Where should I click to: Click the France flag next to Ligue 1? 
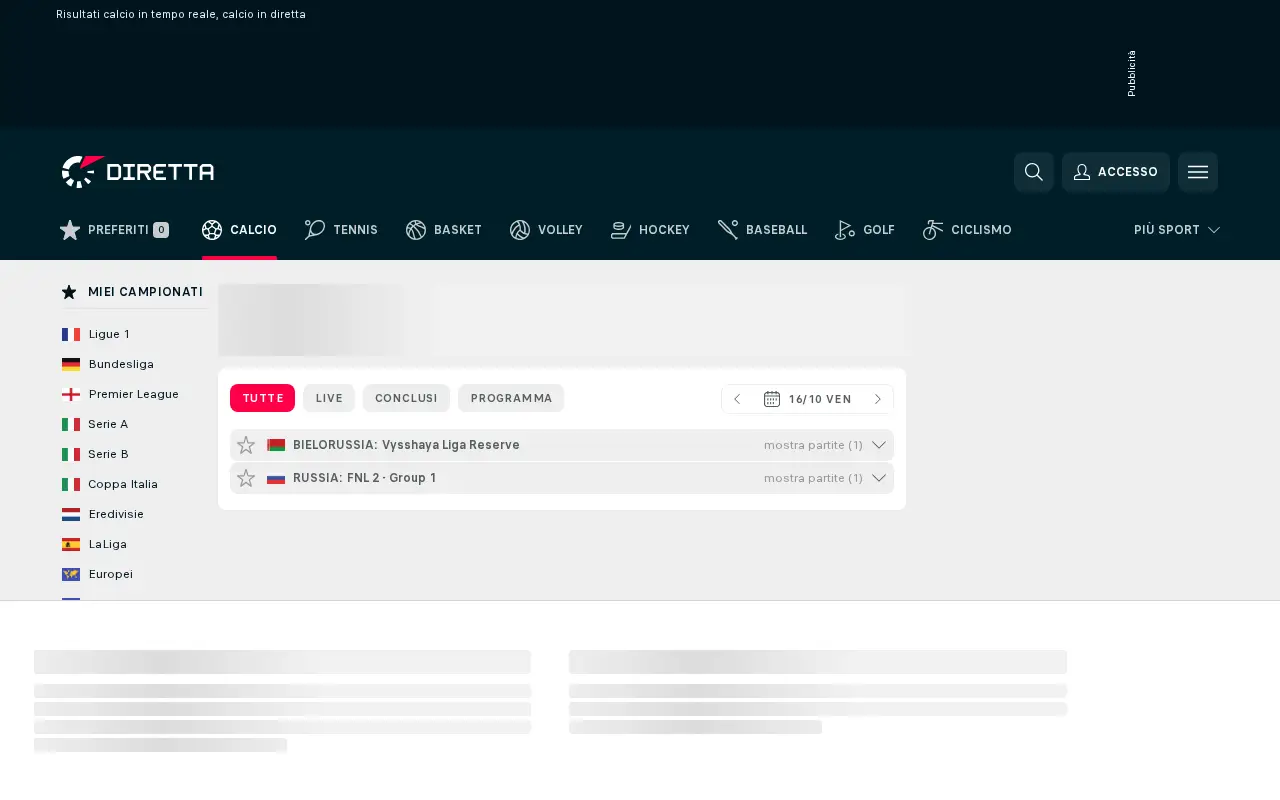coord(71,334)
